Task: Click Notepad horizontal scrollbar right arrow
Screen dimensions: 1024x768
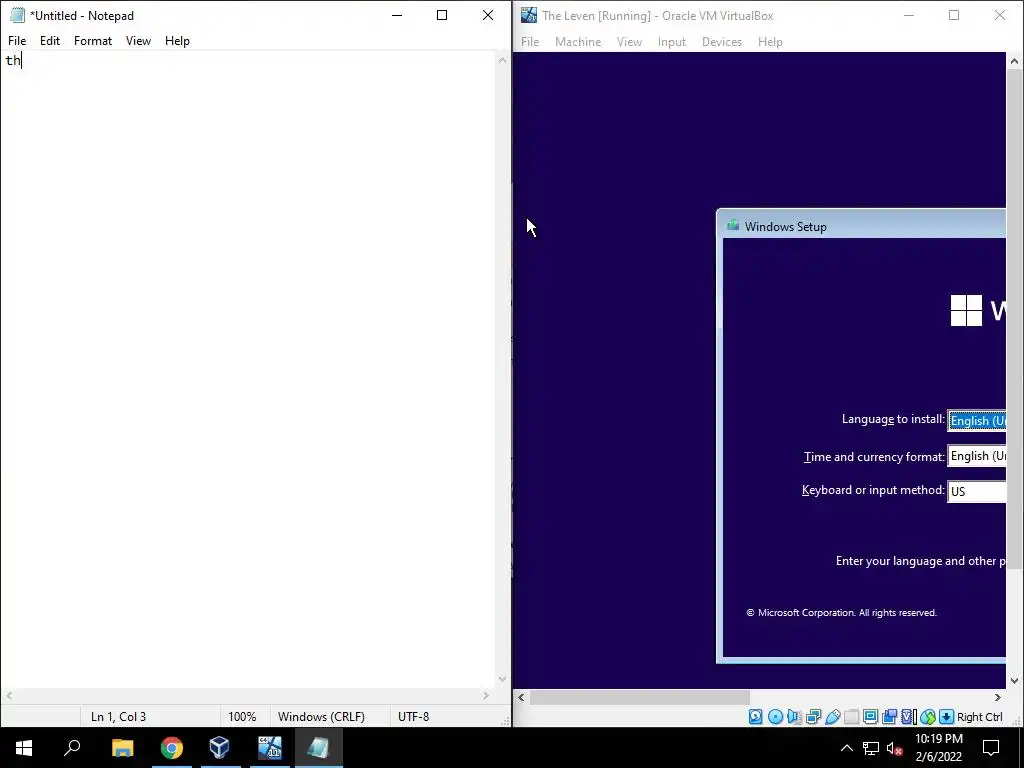Action: 486,696
